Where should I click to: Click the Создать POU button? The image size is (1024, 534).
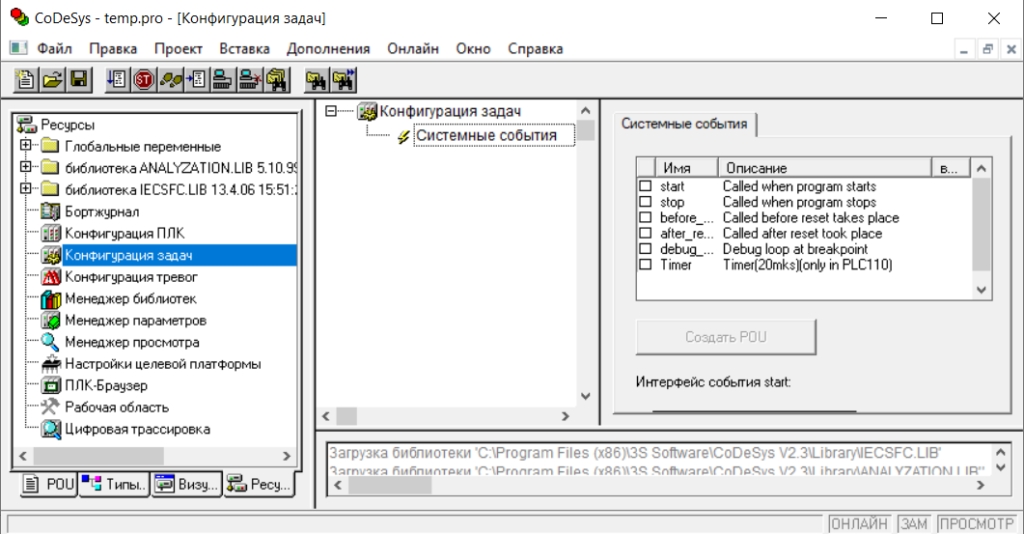click(x=726, y=337)
